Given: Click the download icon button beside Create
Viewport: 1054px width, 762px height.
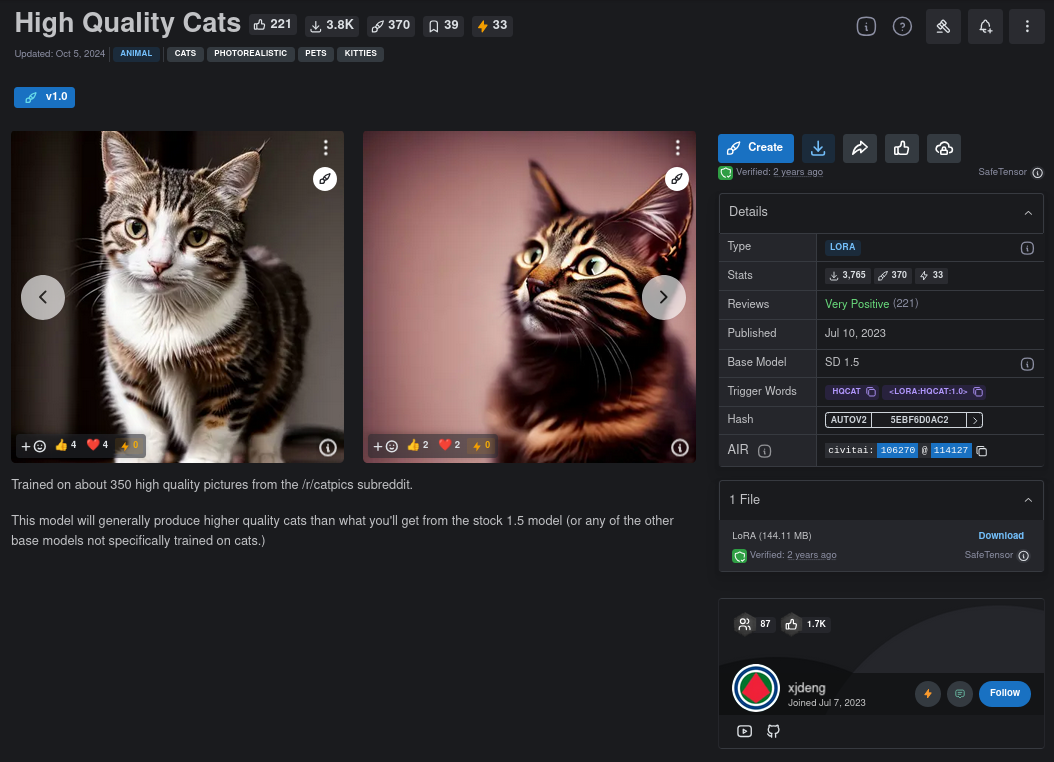Looking at the screenshot, I should 818,149.
